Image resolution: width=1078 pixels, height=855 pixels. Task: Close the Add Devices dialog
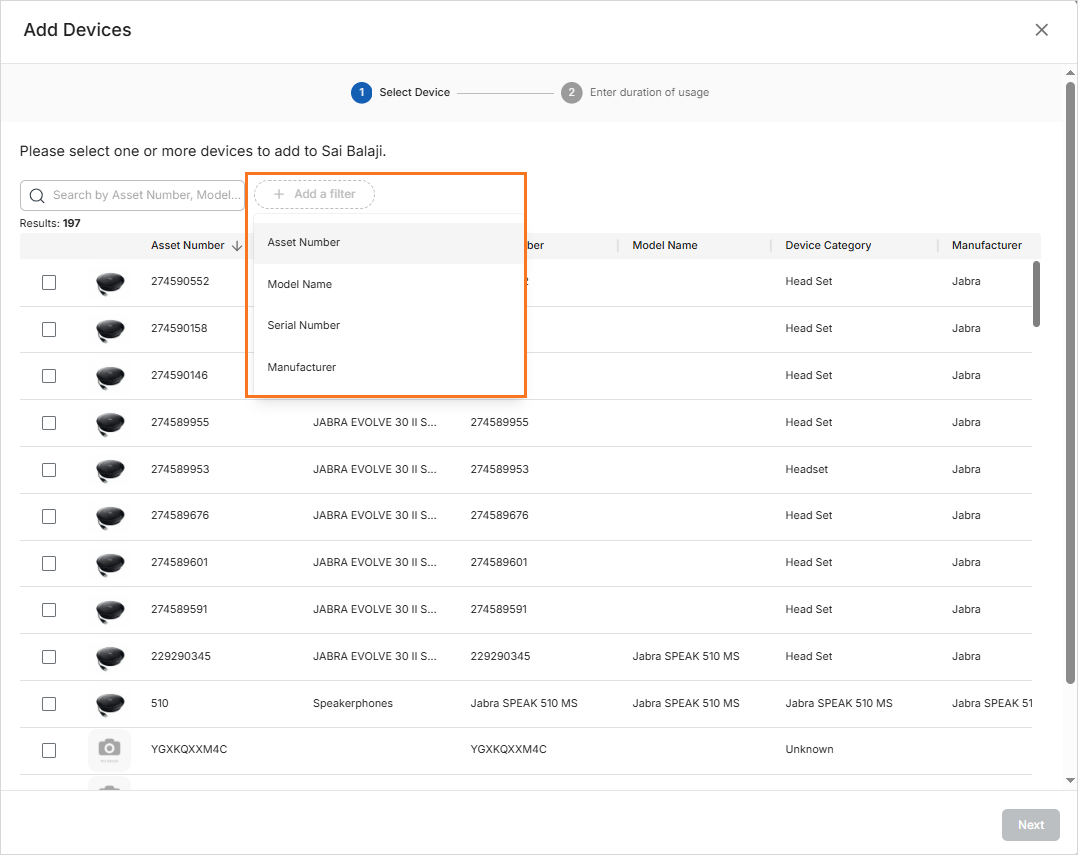pyautogui.click(x=1041, y=30)
